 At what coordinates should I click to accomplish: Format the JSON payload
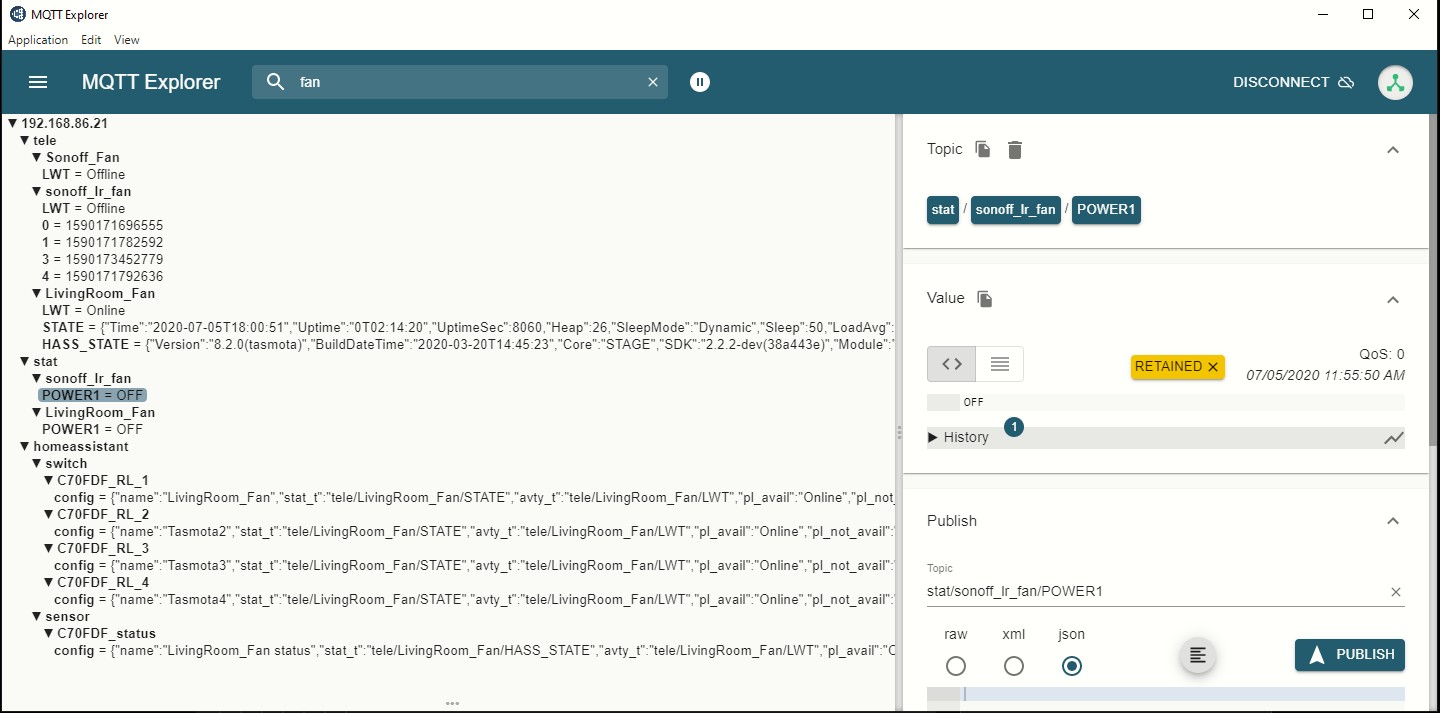click(1198, 656)
